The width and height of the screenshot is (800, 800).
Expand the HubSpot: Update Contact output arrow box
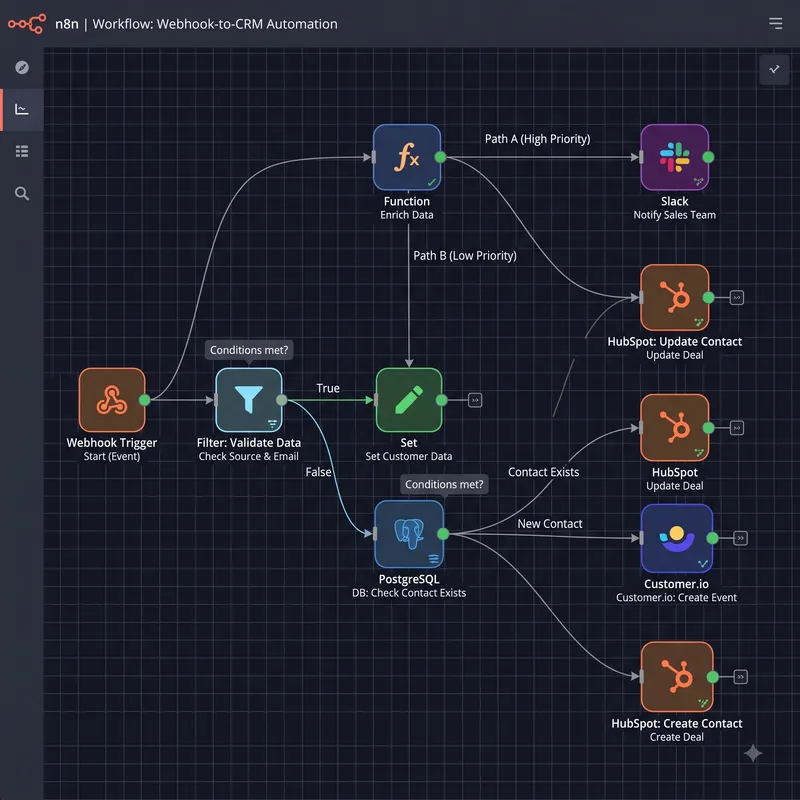[x=736, y=297]
